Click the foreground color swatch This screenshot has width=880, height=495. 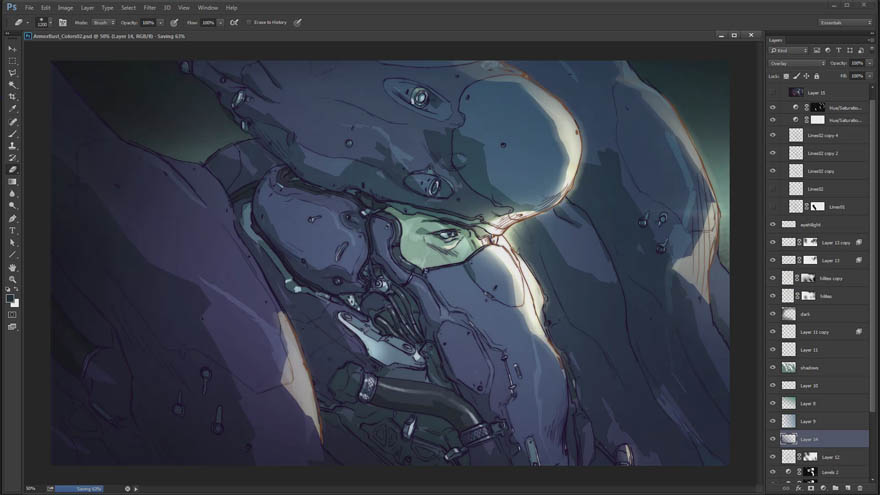10,299
